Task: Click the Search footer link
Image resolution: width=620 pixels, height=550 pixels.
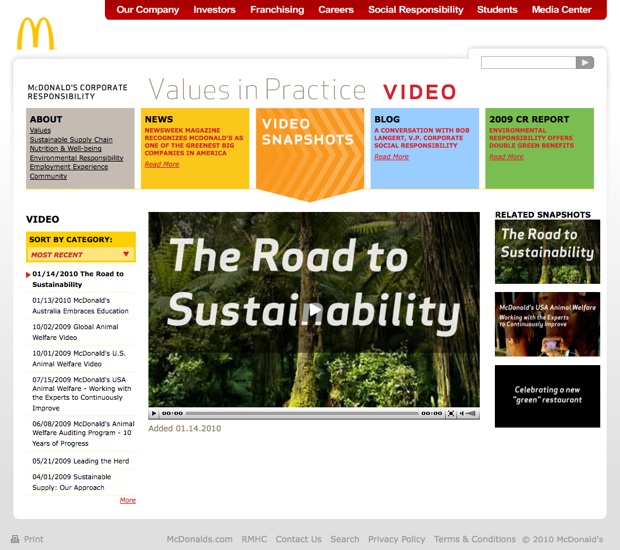Action: click(x=345, y=539)
